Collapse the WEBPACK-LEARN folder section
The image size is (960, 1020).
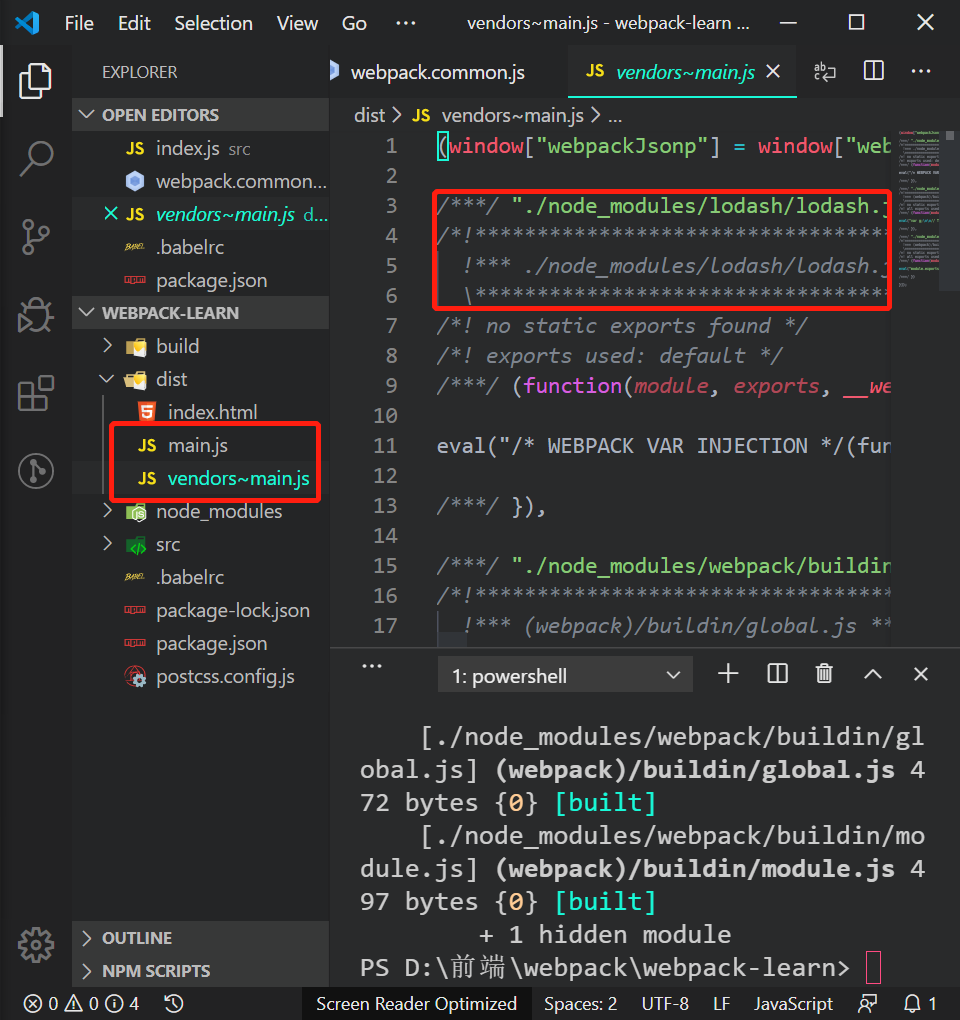click(x=200, y=313)
